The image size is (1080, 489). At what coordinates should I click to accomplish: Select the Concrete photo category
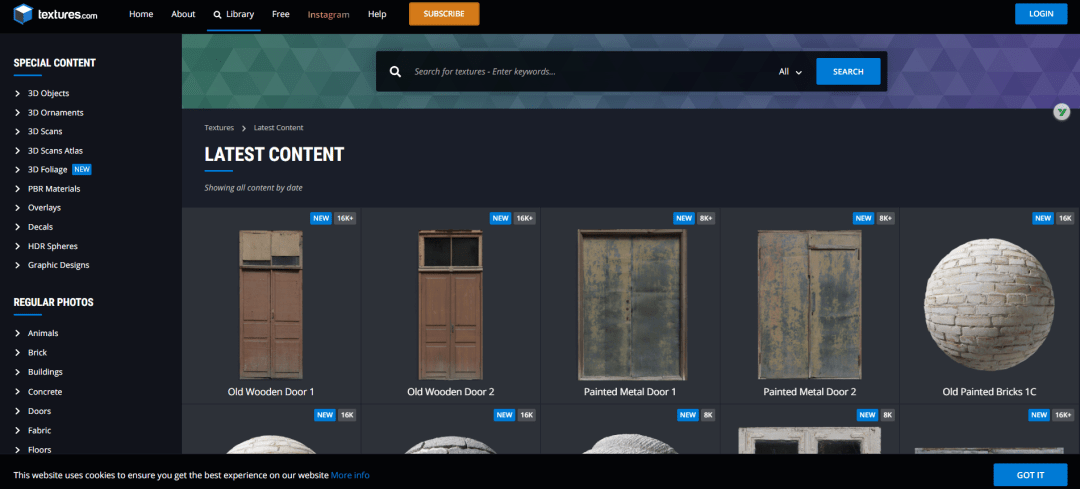(x=45, y=392)
